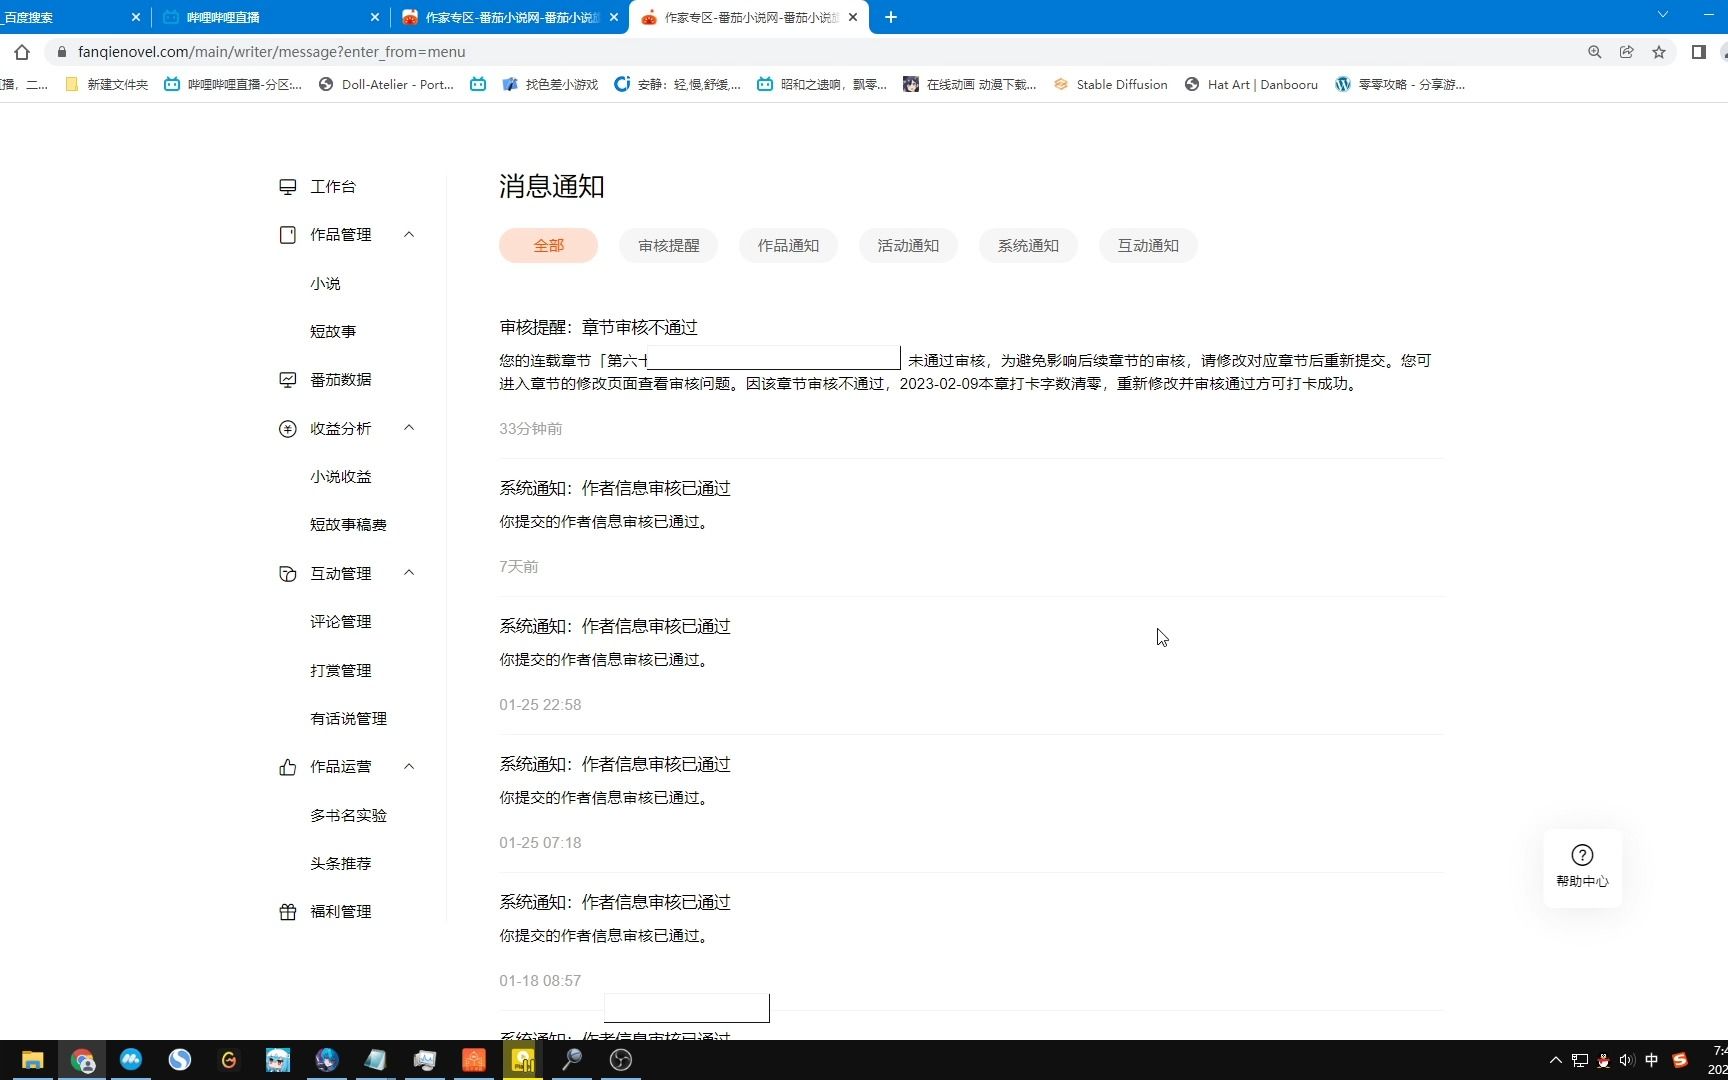Click the OBS icon in the taskbar

621,1060
